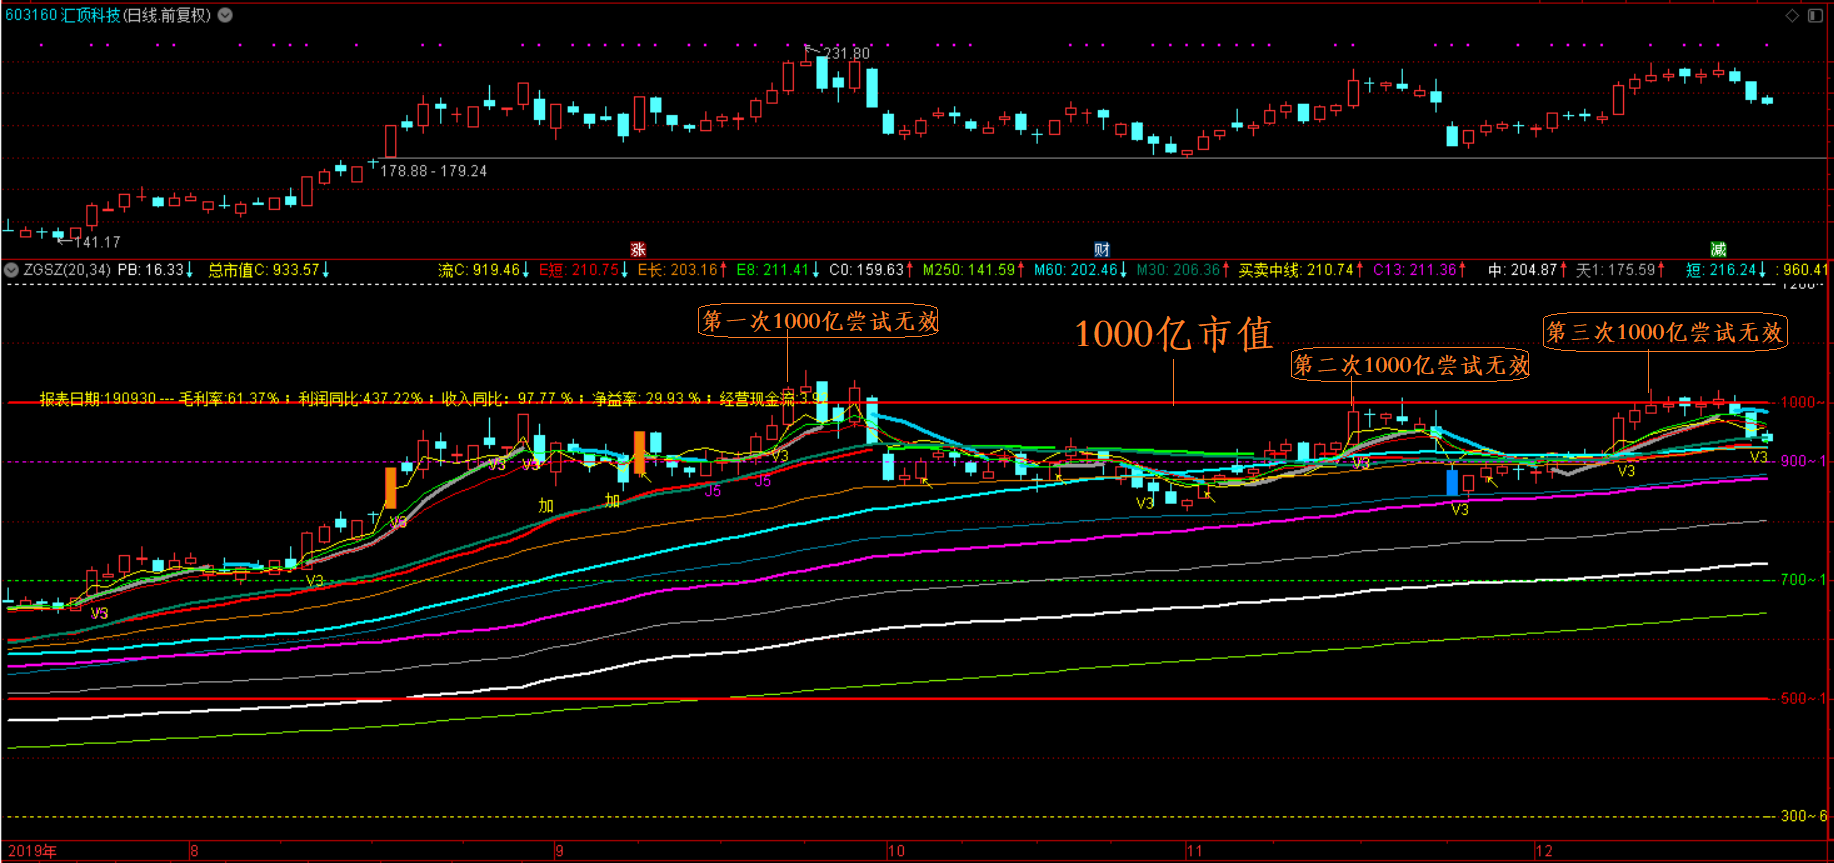Click the 178.88 - 179.24 gap label

(x=434, y=171)
